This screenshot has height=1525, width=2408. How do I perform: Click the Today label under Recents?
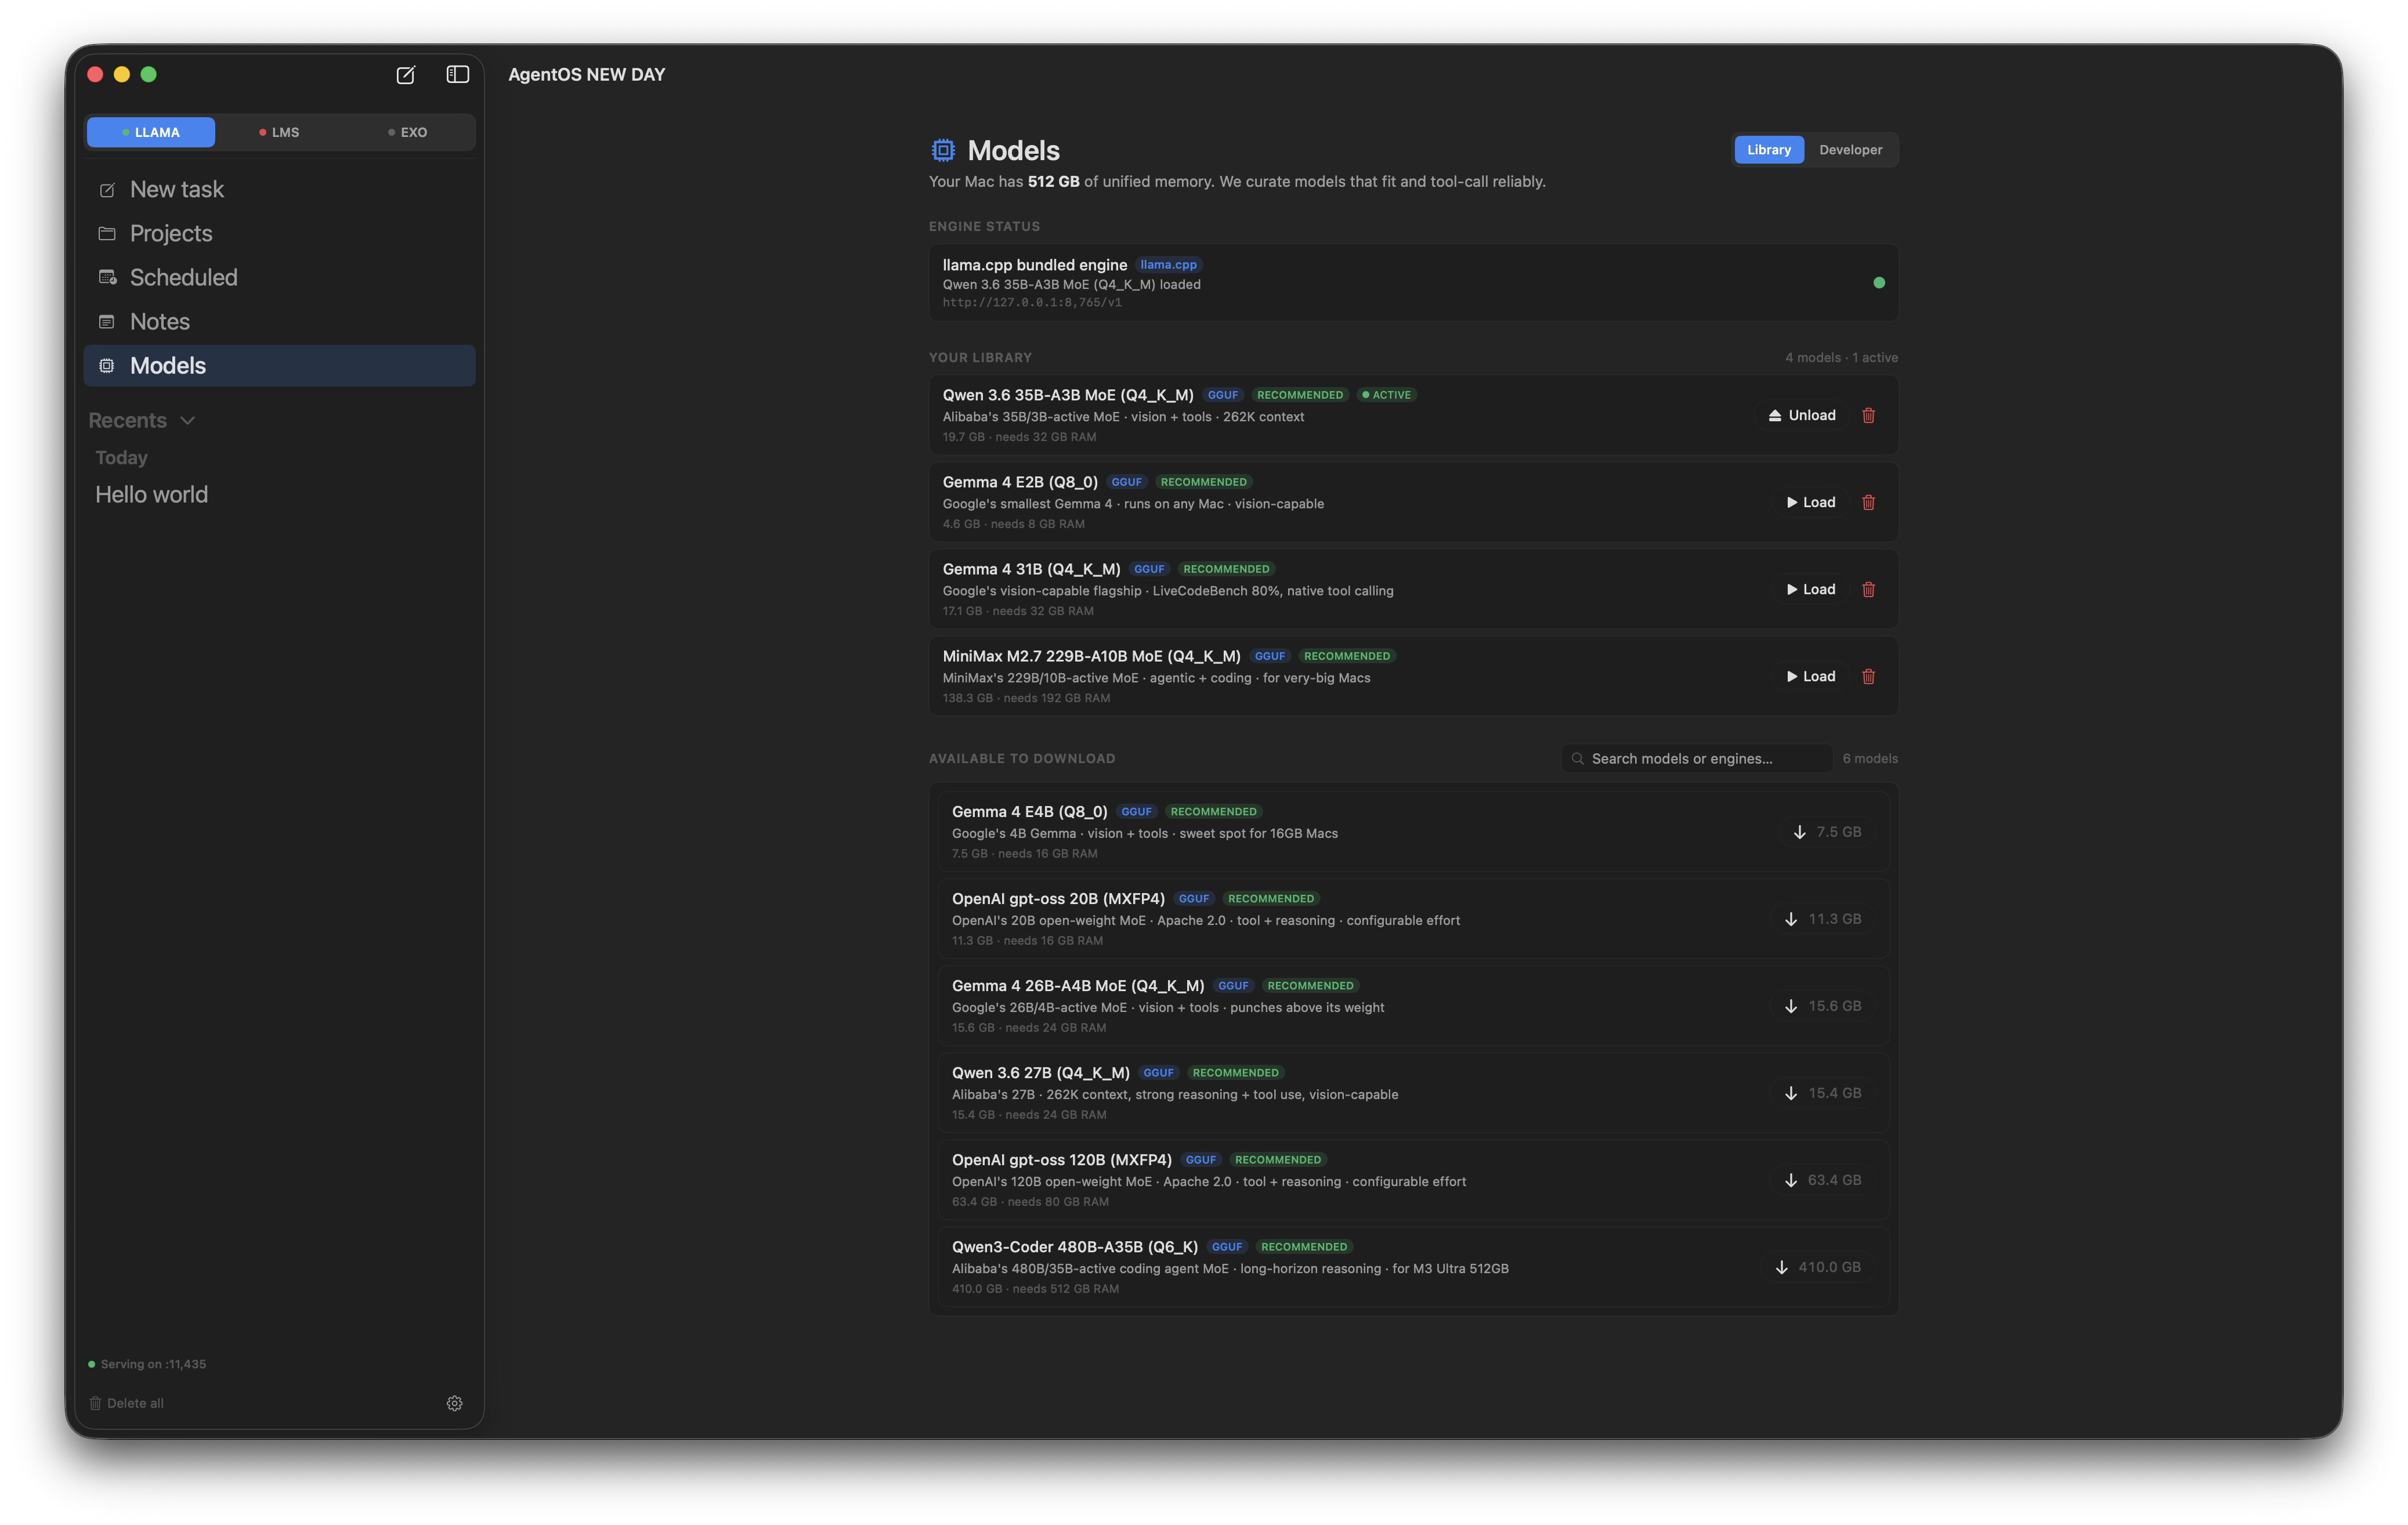click(x=121, y=458)
